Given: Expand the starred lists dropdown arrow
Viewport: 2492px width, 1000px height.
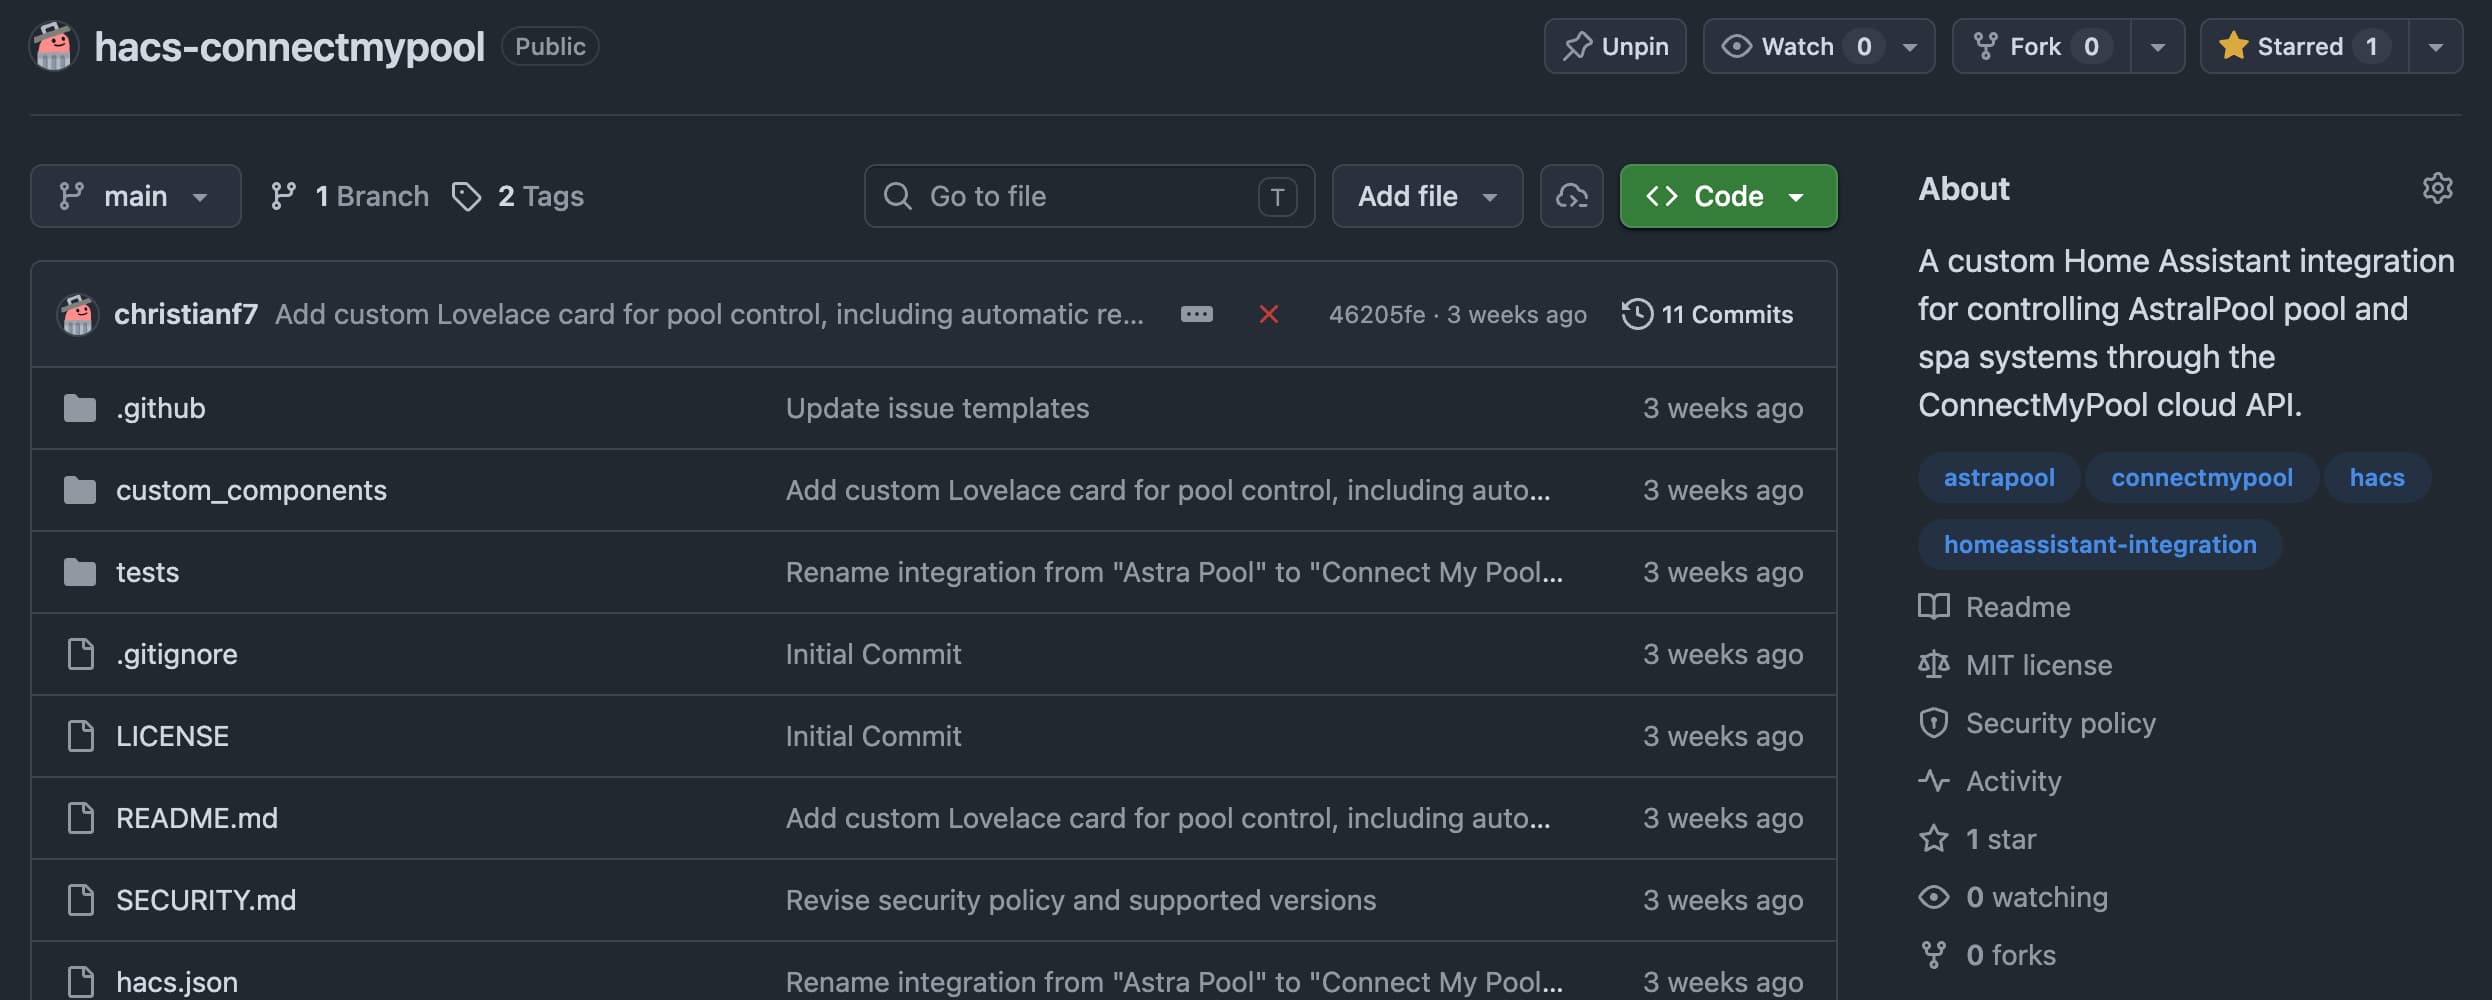Looking at the screenshot, I should point(2436,46).
